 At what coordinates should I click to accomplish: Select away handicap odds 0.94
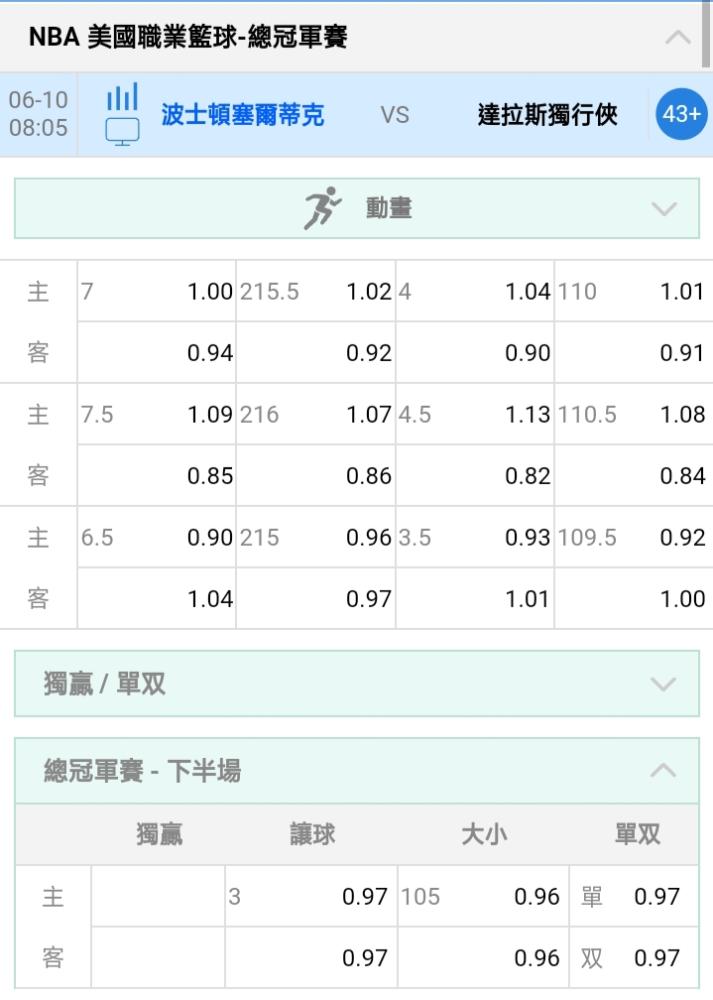157,353
